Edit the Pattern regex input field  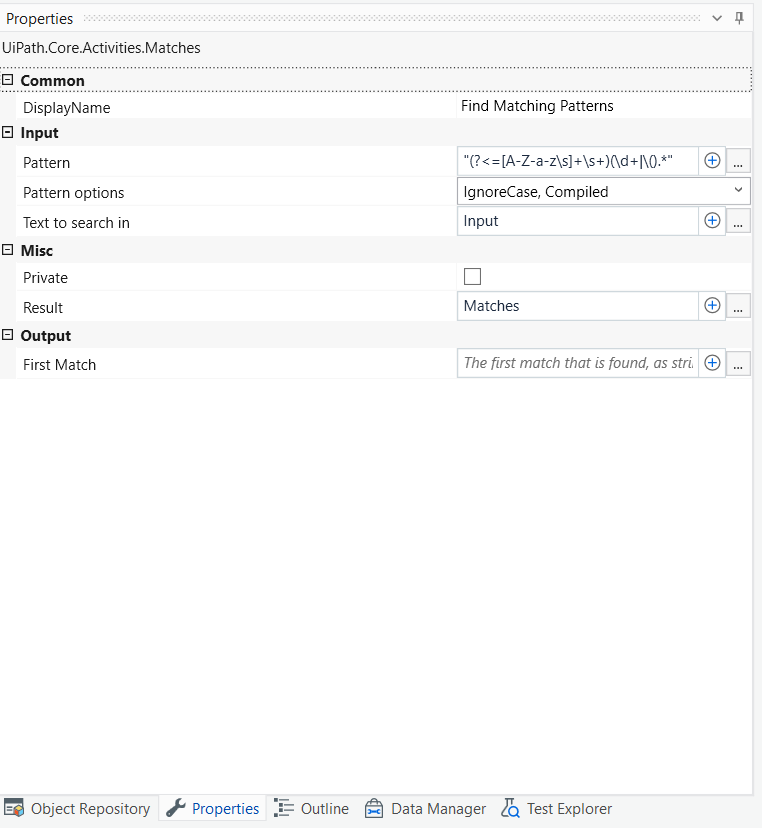click(578, 161)
